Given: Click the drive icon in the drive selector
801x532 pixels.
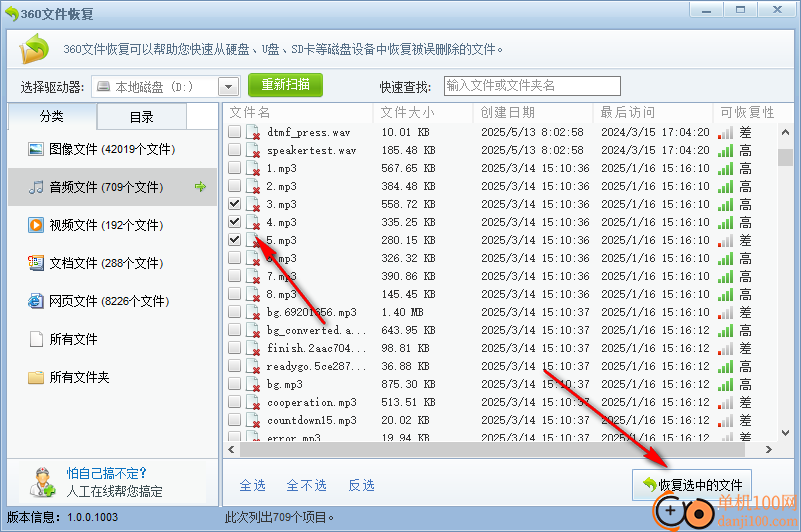Looking at the screenshot, I should pyautogui.click(x=104, y=86).
